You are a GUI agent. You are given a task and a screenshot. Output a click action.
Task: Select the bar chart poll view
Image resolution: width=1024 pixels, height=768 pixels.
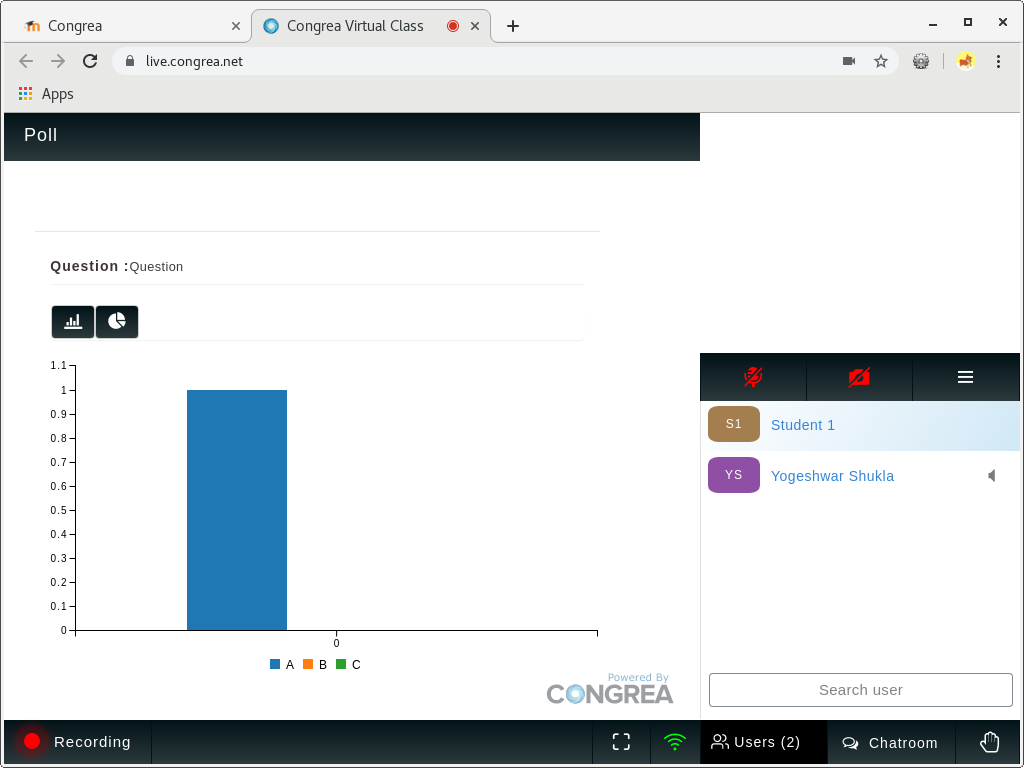click(72, 321)
